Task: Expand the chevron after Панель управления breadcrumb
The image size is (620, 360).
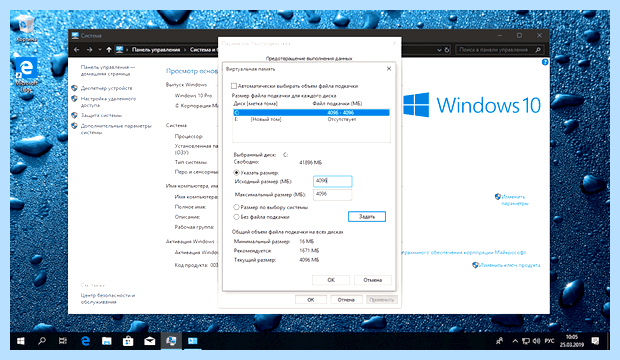Action: point(185,50)
